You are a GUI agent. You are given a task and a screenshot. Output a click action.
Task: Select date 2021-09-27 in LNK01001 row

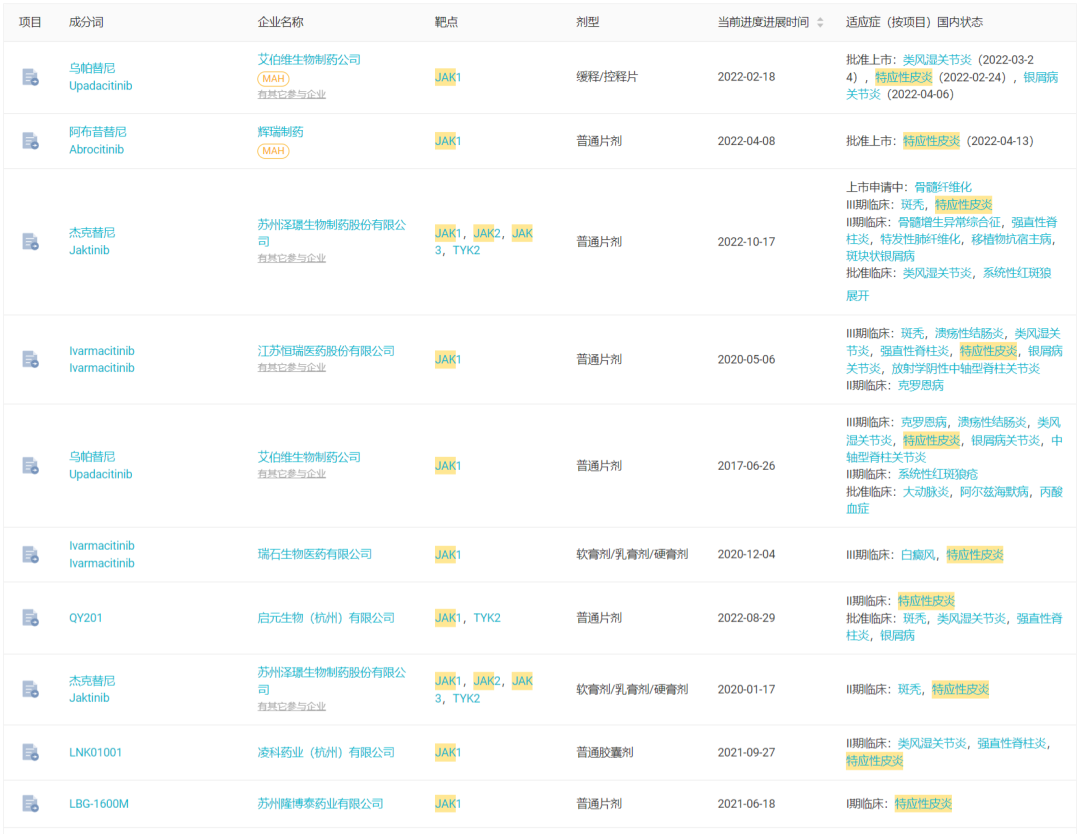[746, 752]
